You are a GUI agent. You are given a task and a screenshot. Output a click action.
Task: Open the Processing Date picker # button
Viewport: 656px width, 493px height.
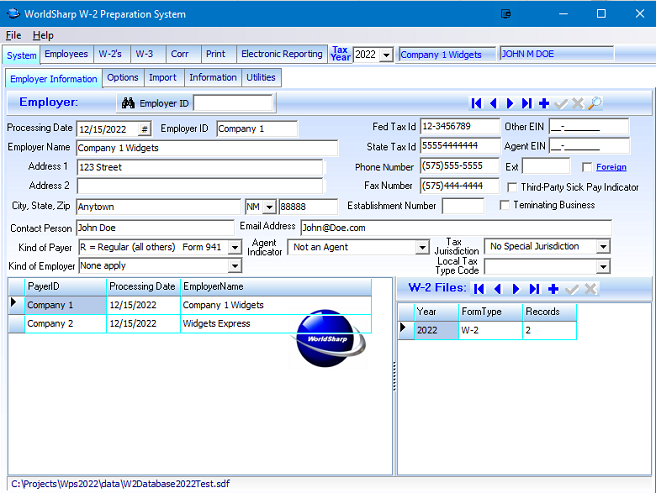pos(144,129)
